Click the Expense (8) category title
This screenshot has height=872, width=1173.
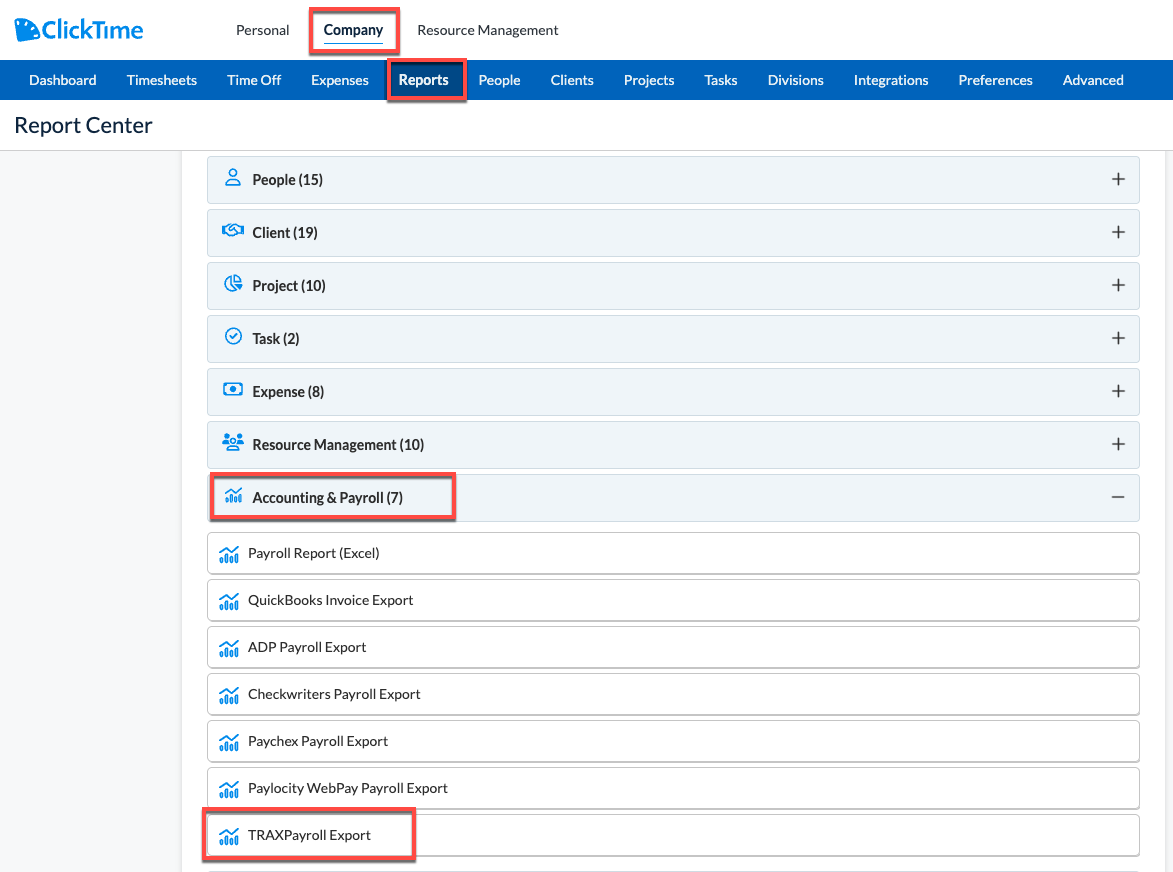288,392
